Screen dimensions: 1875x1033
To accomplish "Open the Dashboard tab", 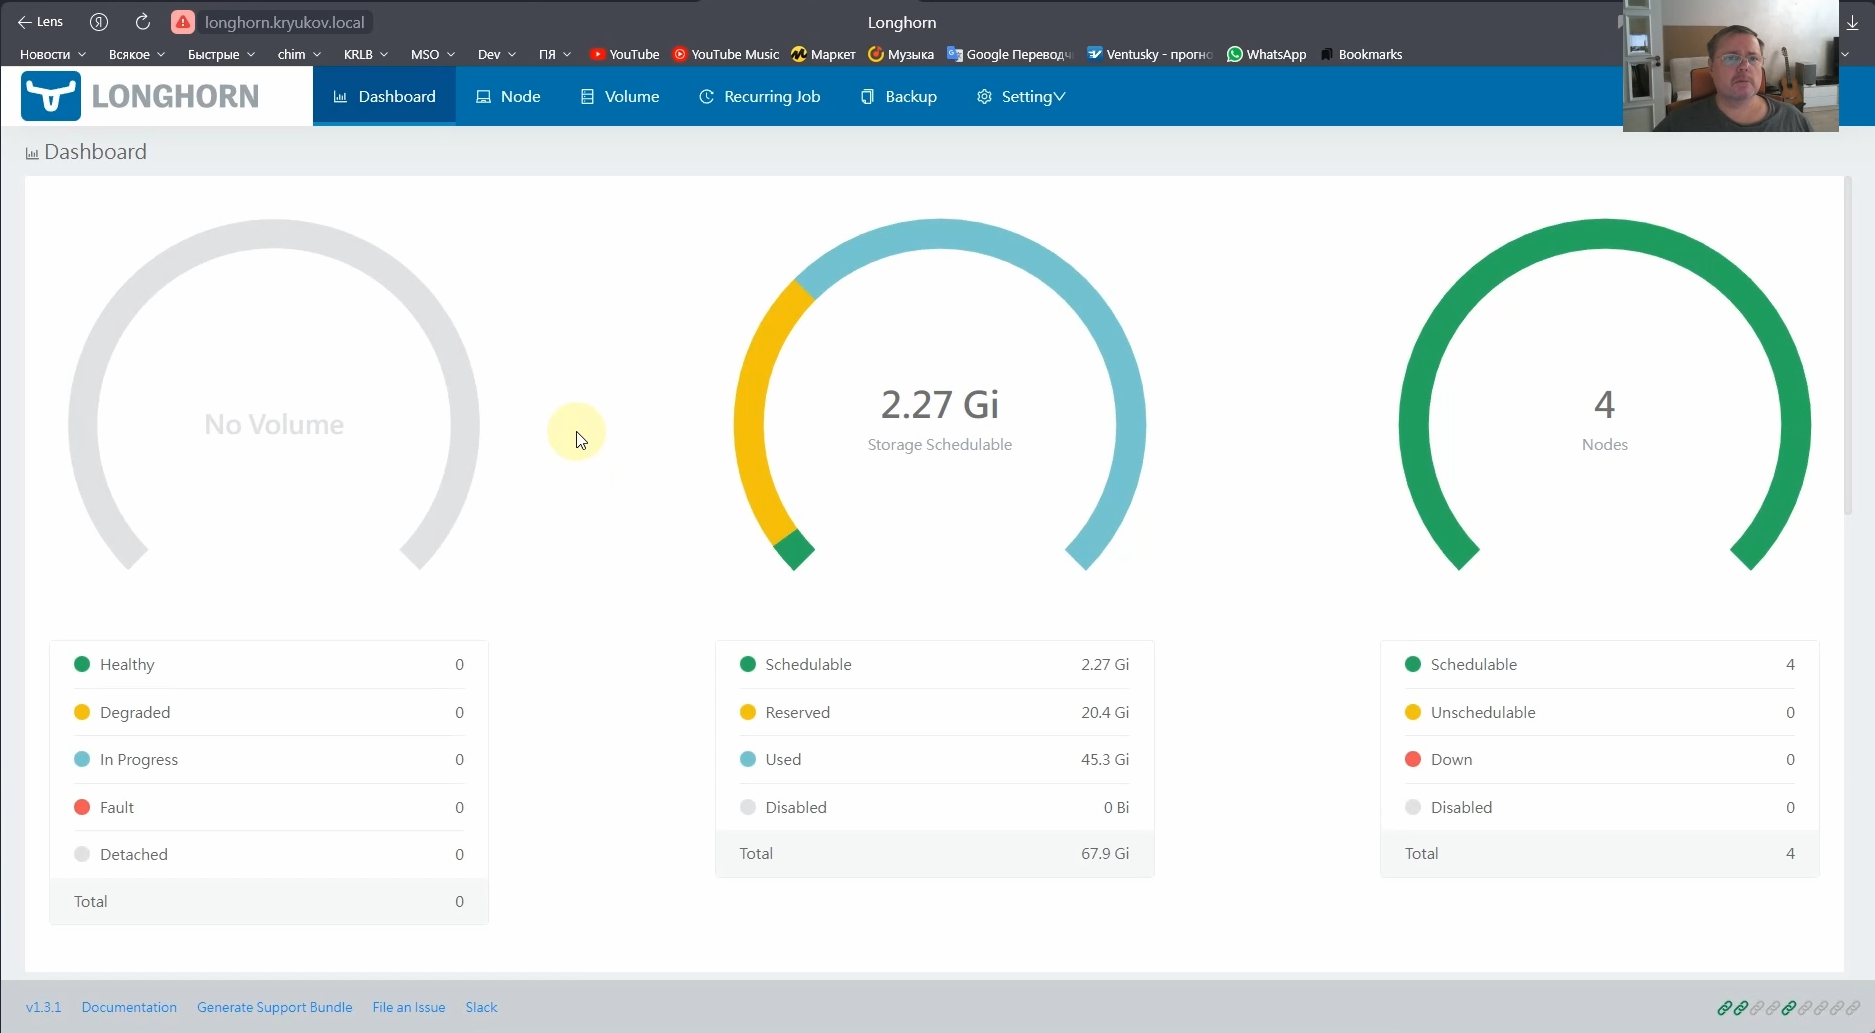I will click(384, 96).
